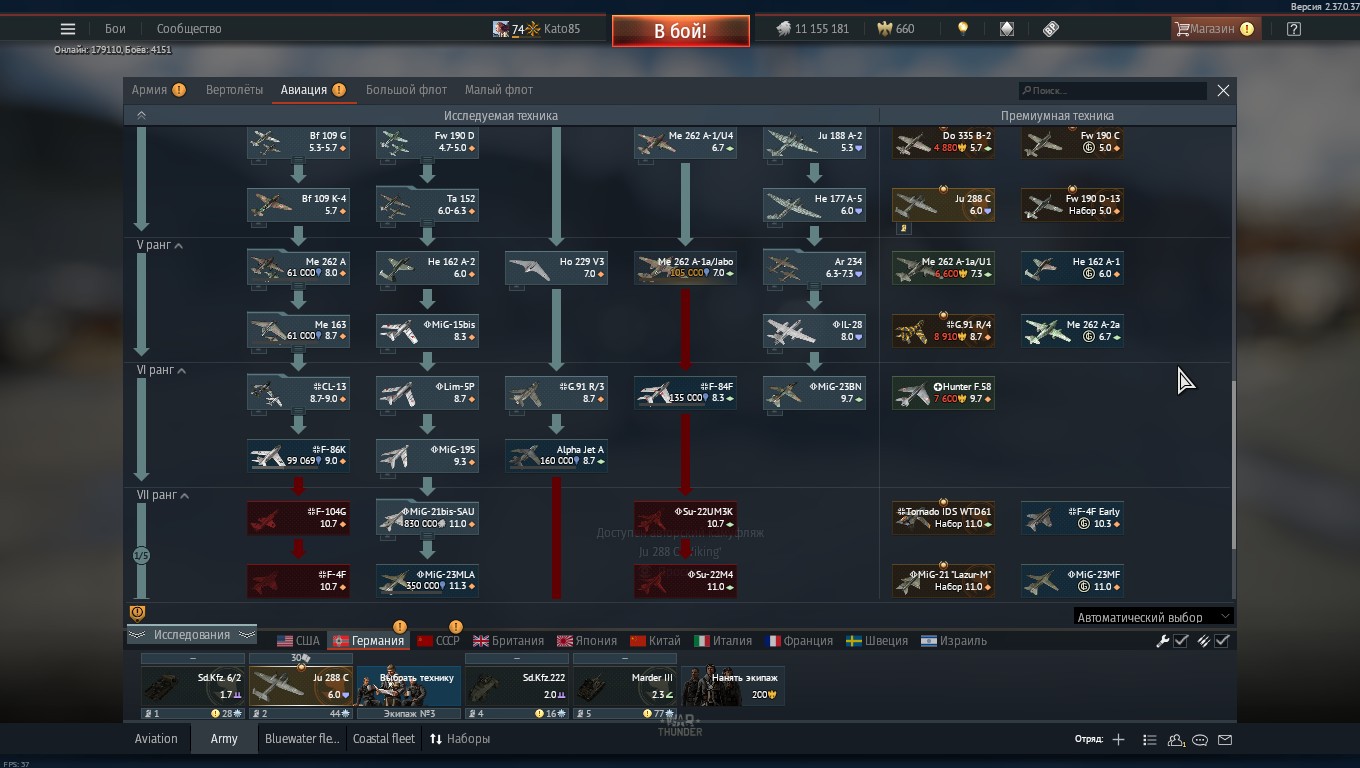The width and height of the screenshot is (1360, 768).
Task: Toggle the auto-refill ammo checkbox
Action: pos(1222,641)
